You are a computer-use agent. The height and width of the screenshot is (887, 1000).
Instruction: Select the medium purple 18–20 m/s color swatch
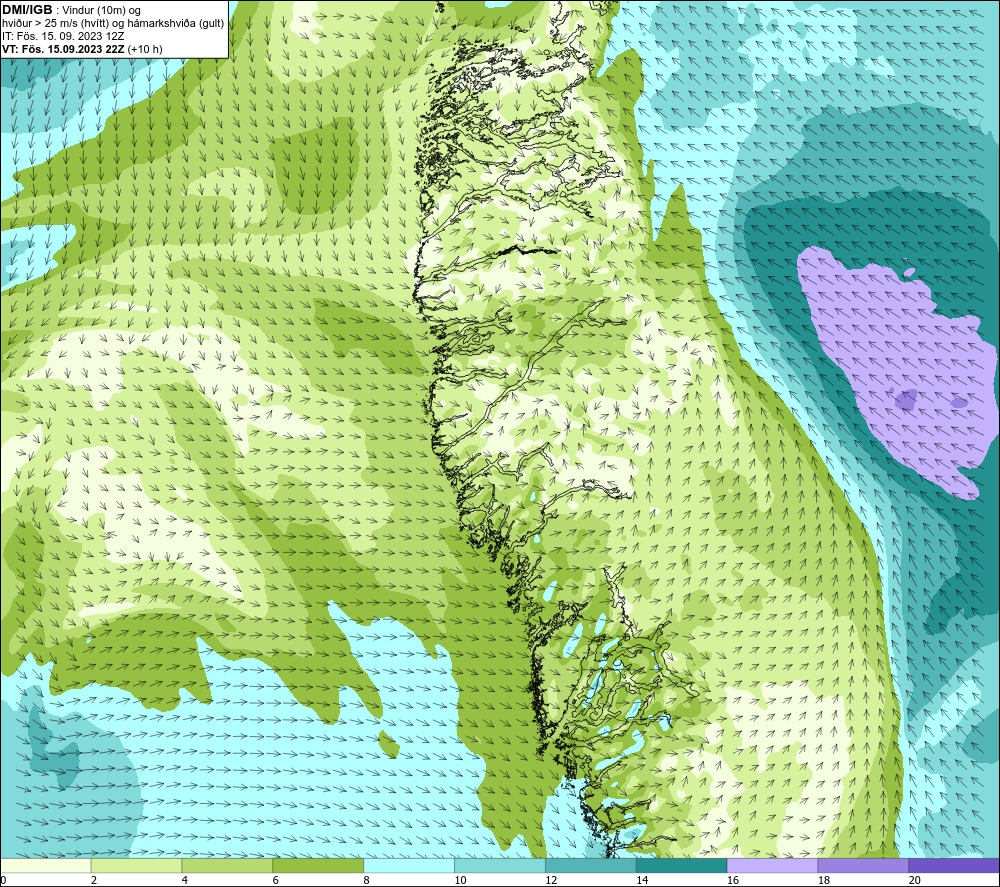(864, 865)
